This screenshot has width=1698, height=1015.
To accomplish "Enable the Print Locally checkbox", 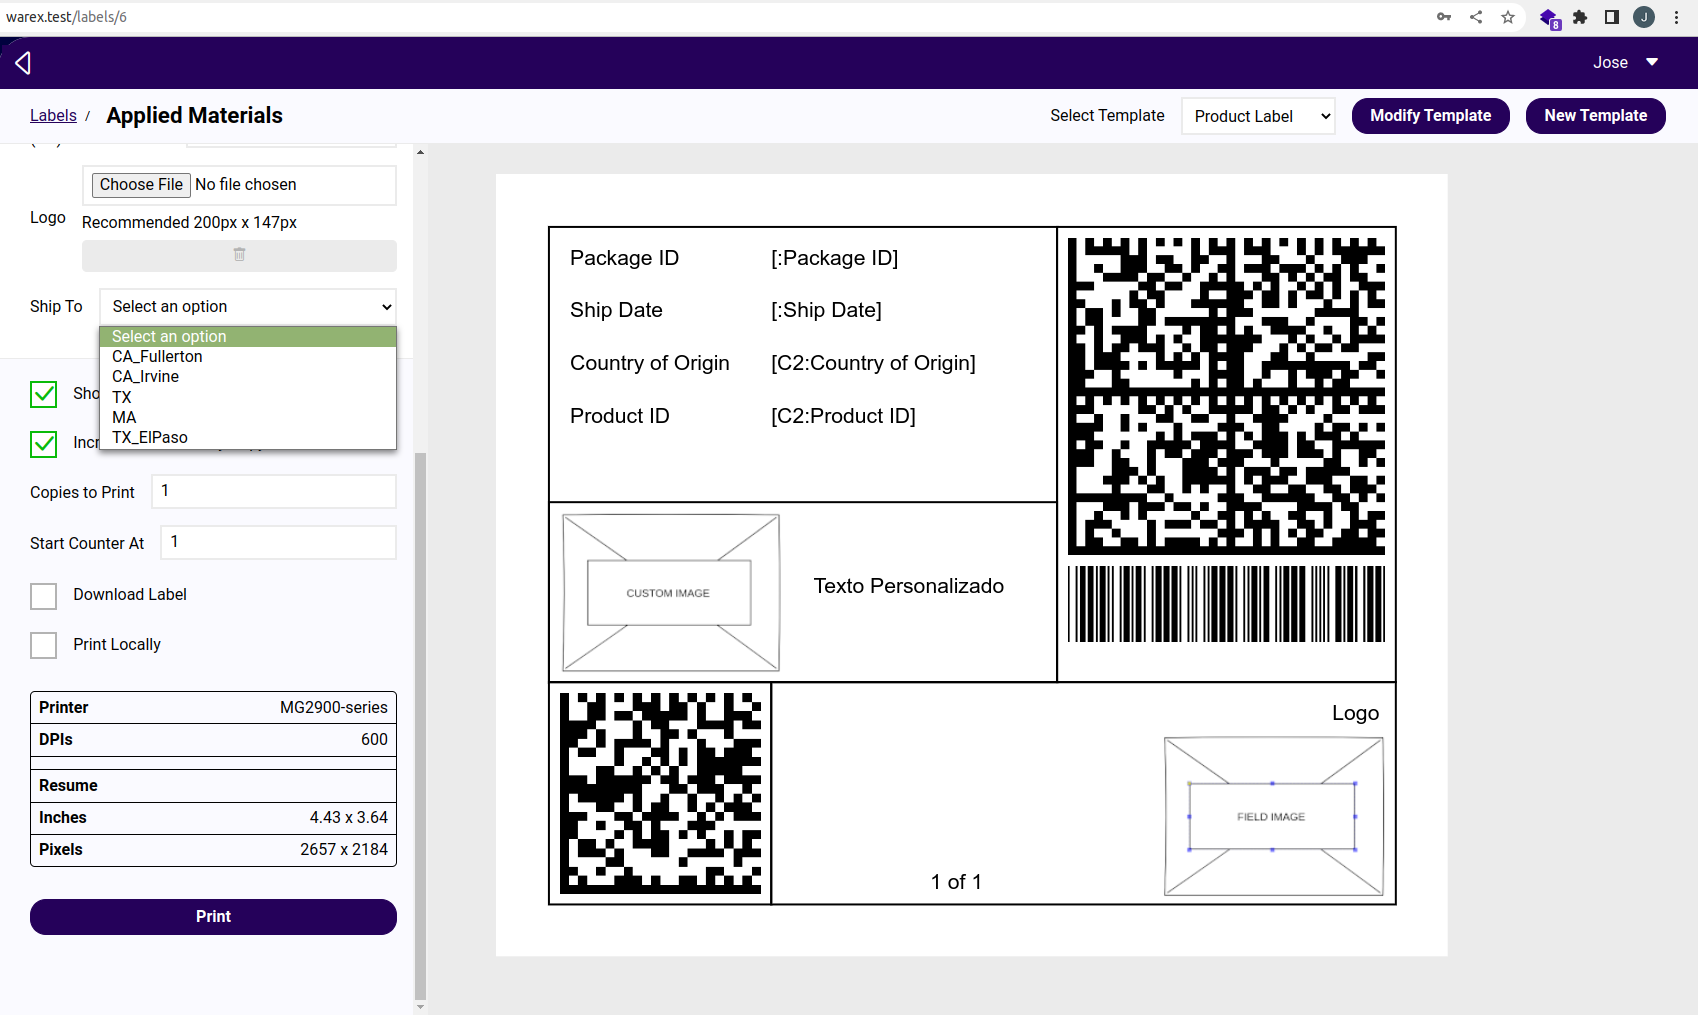I will pyautogui.click(x=44, y=646).
